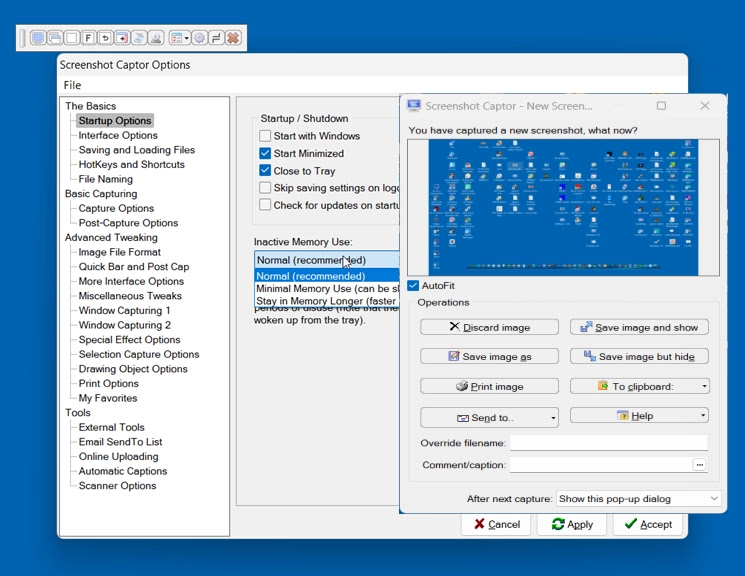Select Print Options in the tree
Viewport: 745px width, 576px height.
[109, 384]
